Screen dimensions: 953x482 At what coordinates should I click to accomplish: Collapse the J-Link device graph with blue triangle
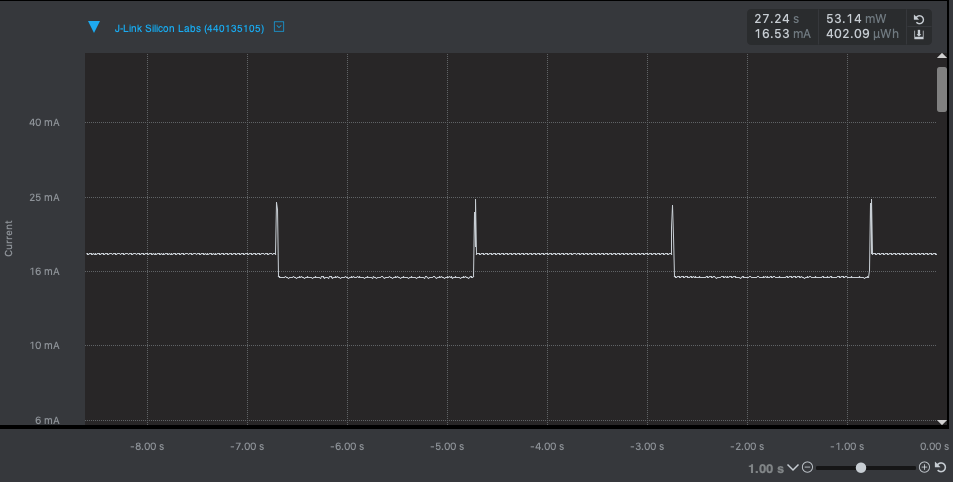(x=94, y=27)
